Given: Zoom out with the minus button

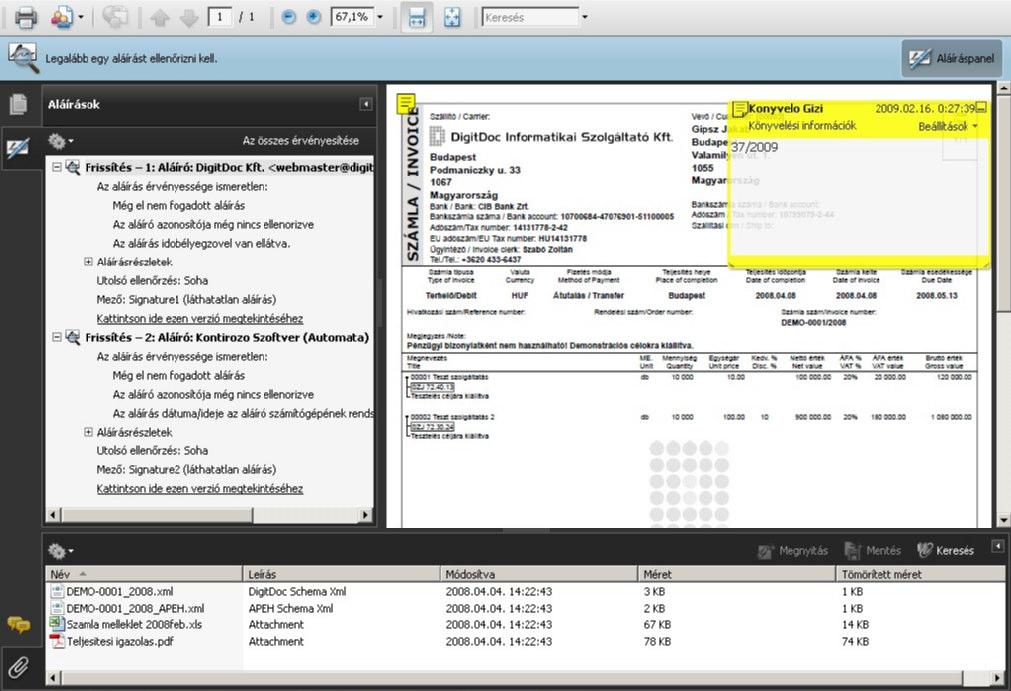Looking at the screenshot, I should click(x=289, y=17).
